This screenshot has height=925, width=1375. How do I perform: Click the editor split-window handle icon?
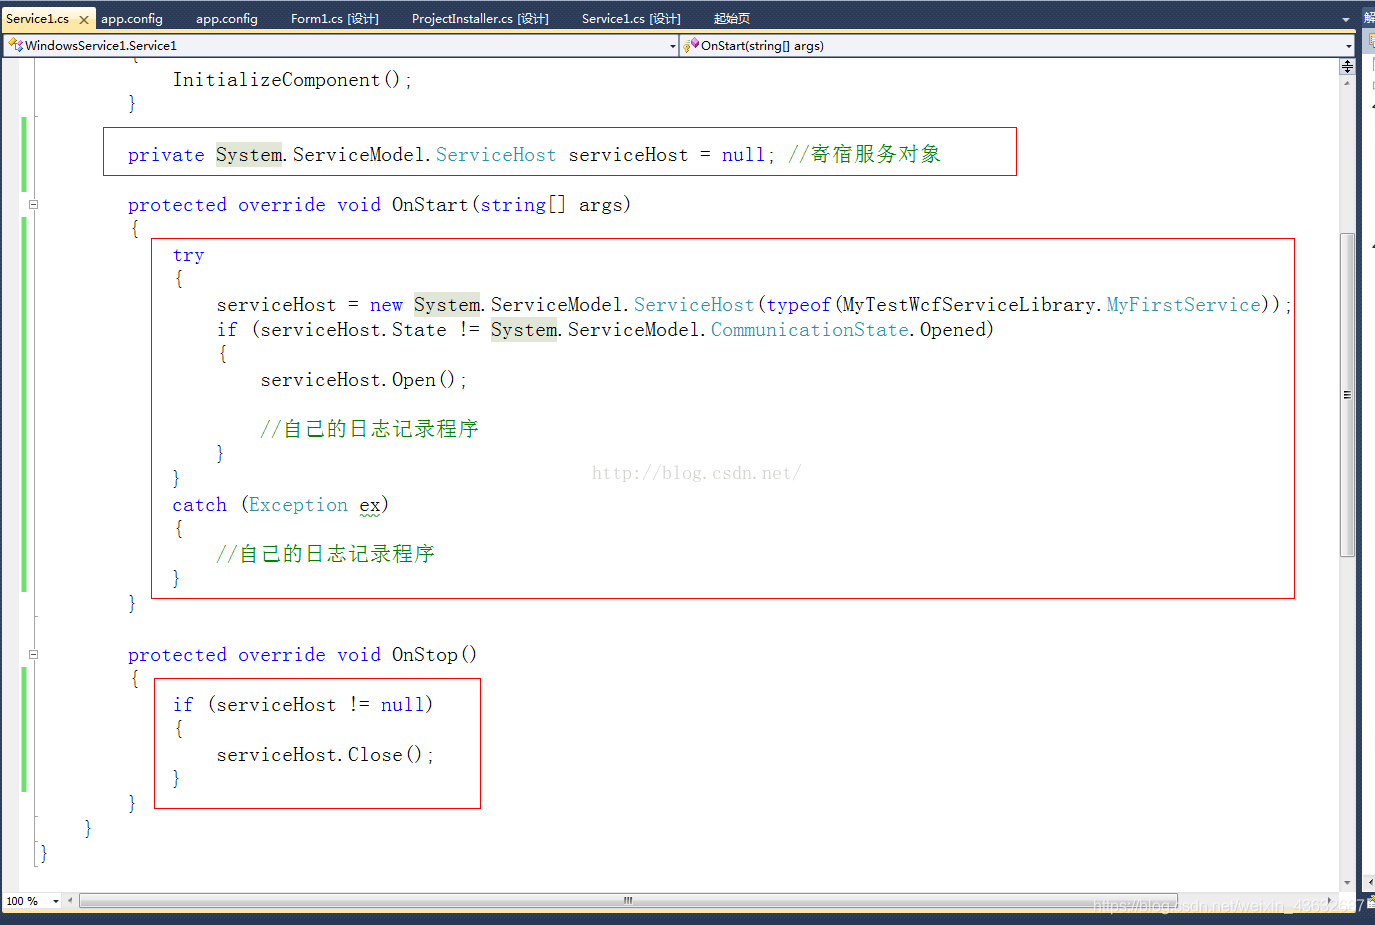1348,66
